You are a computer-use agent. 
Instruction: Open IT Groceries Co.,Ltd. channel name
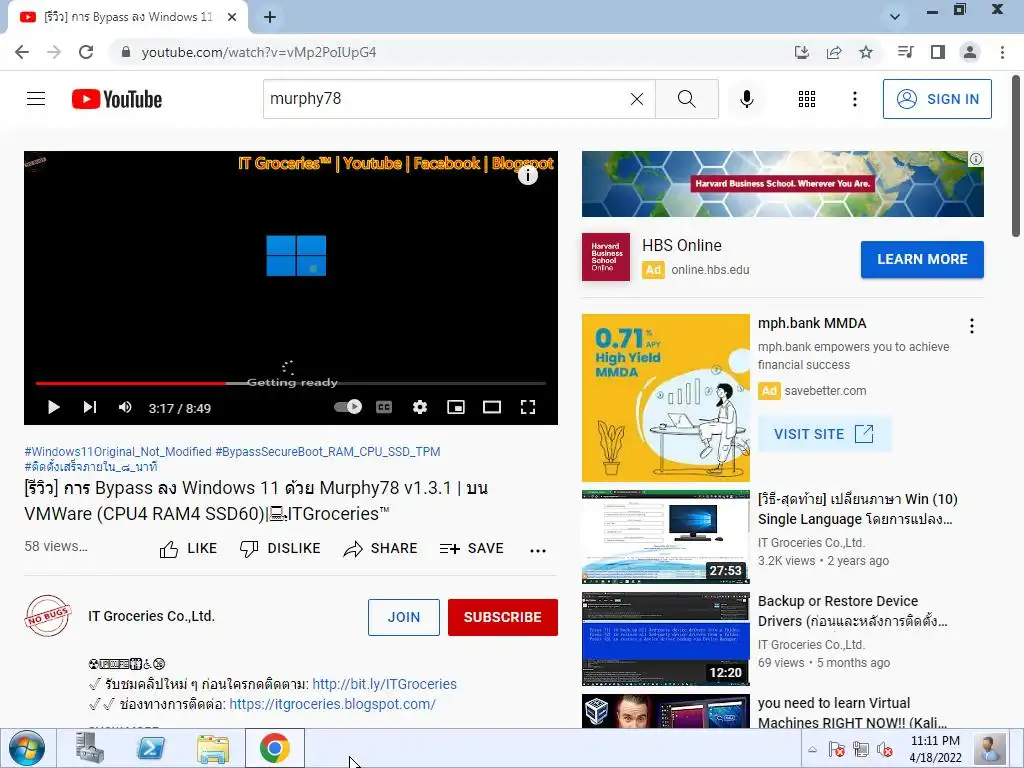pyautogui.click(x=152, y=616)
